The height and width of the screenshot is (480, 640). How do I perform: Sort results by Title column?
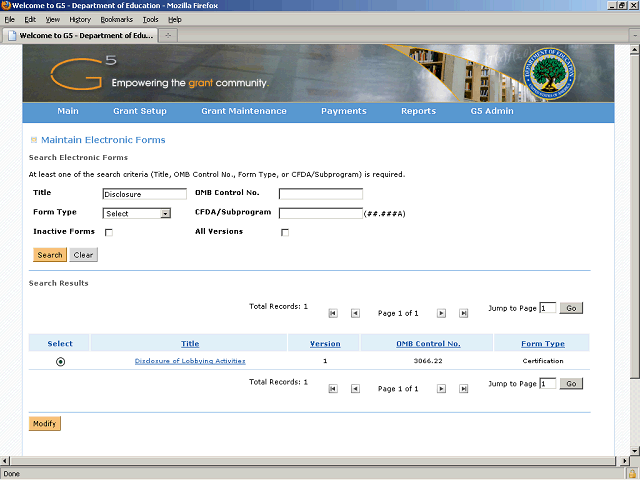coord(190,344)
